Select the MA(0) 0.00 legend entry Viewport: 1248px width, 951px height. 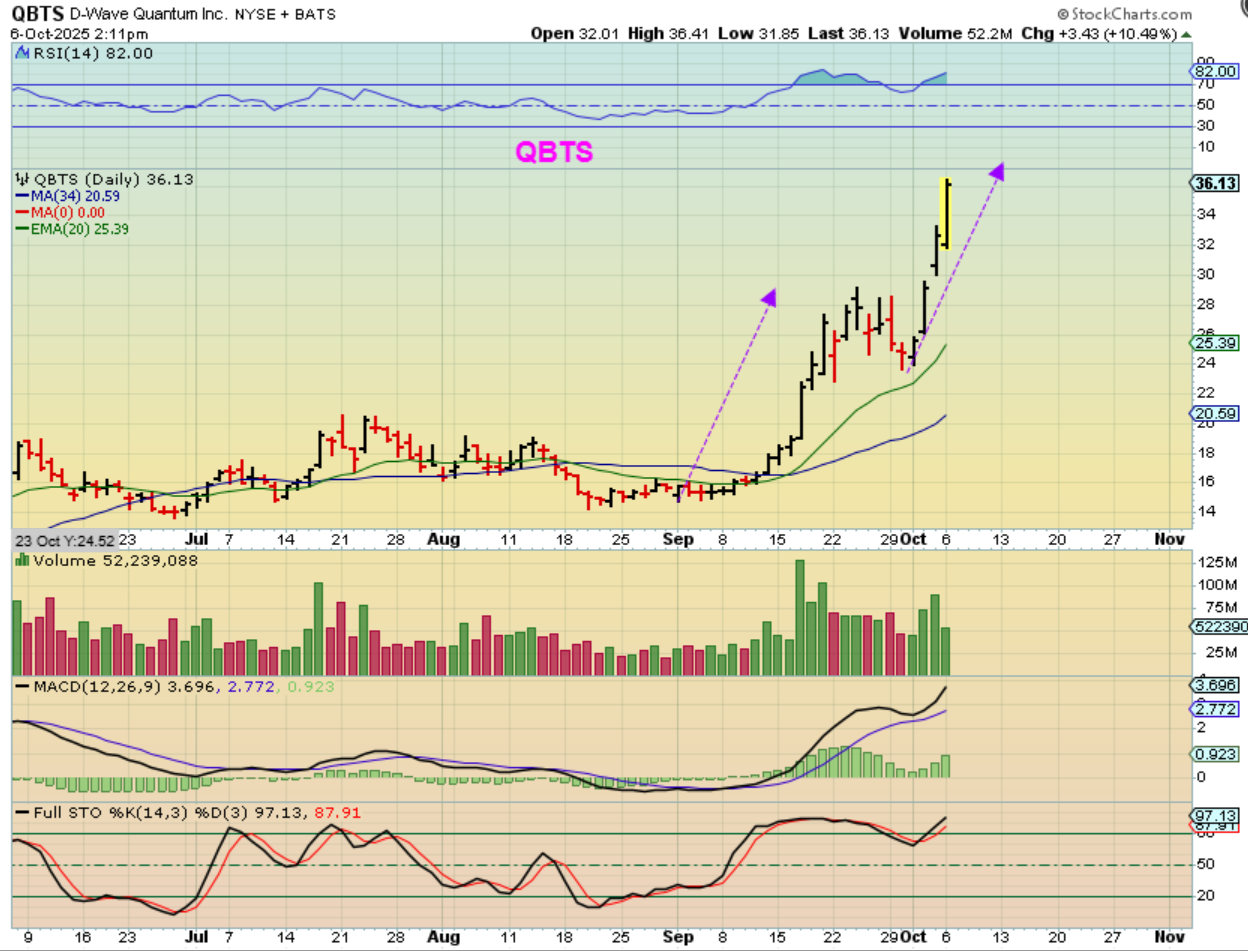(x=61, y=212)
